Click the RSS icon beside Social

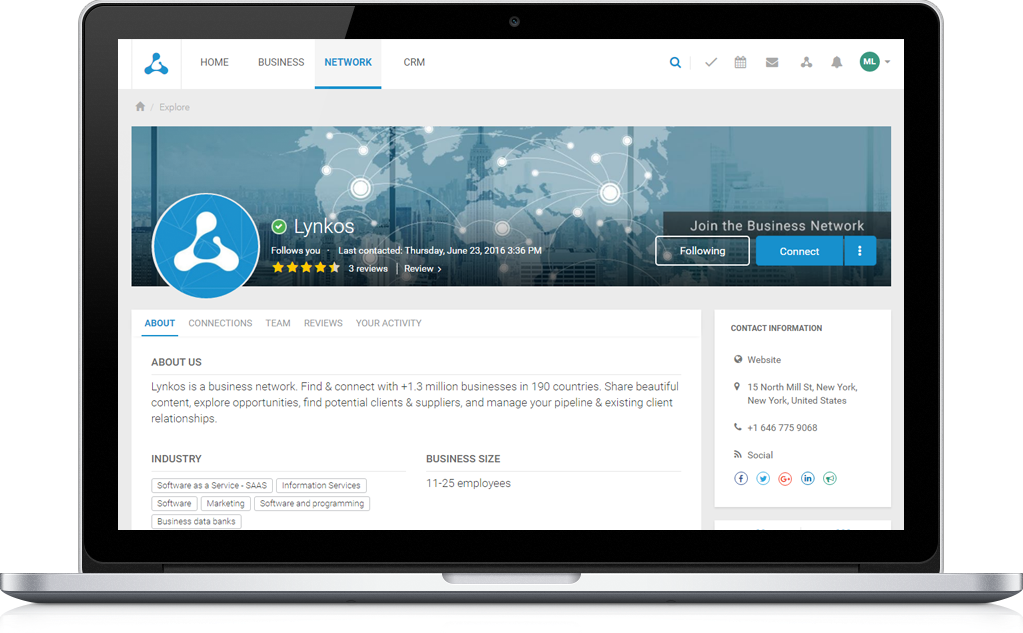pyautogui.click(x=738, y=454)
